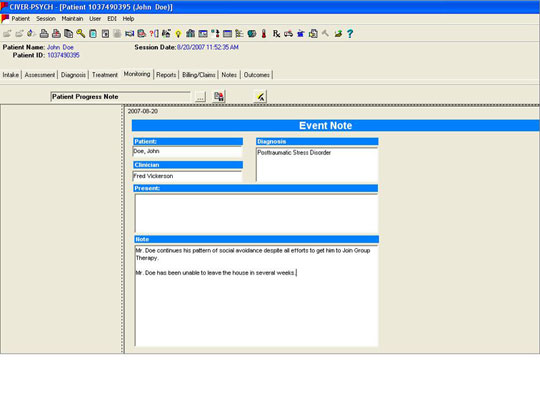Click inside the Note text area
The image size is (540, 396).
[x=256, y=295]
